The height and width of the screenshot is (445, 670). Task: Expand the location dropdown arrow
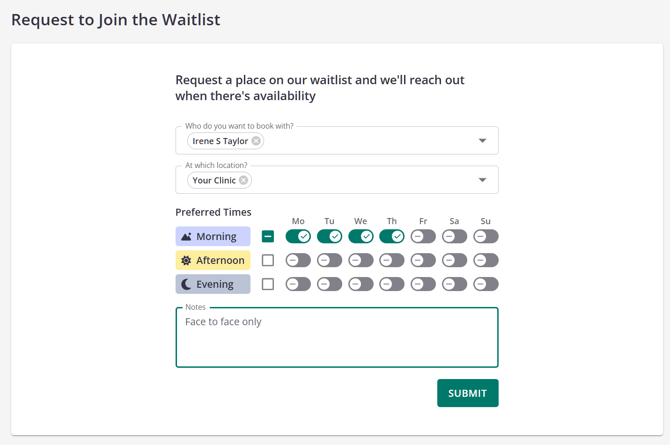482,180
